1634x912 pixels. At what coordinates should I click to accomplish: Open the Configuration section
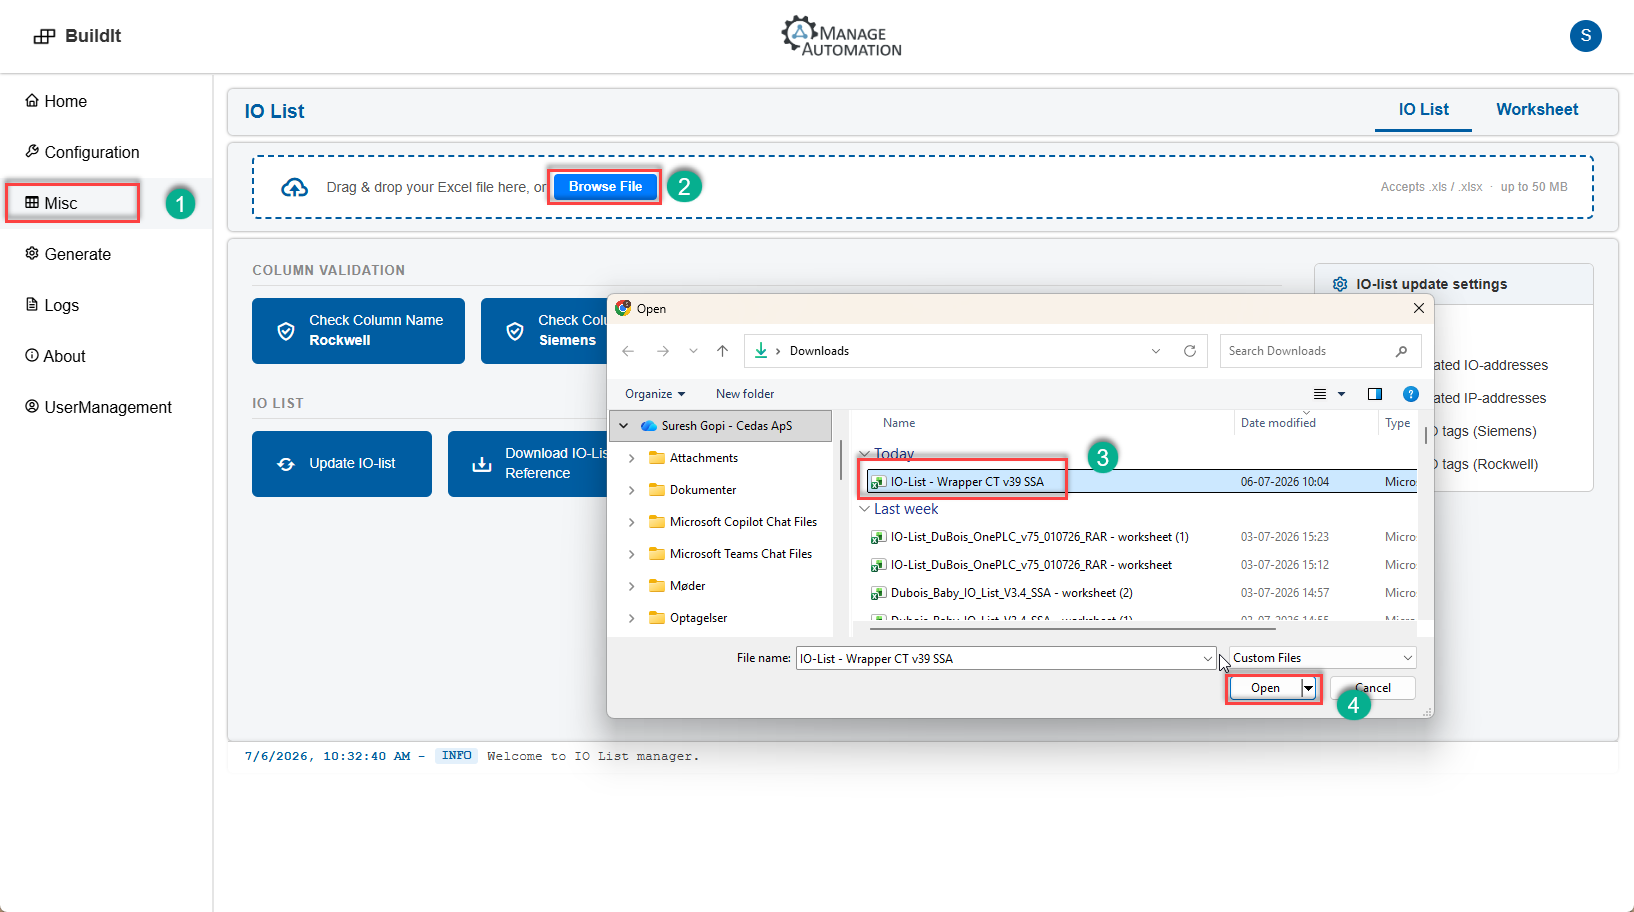(82, 152)
